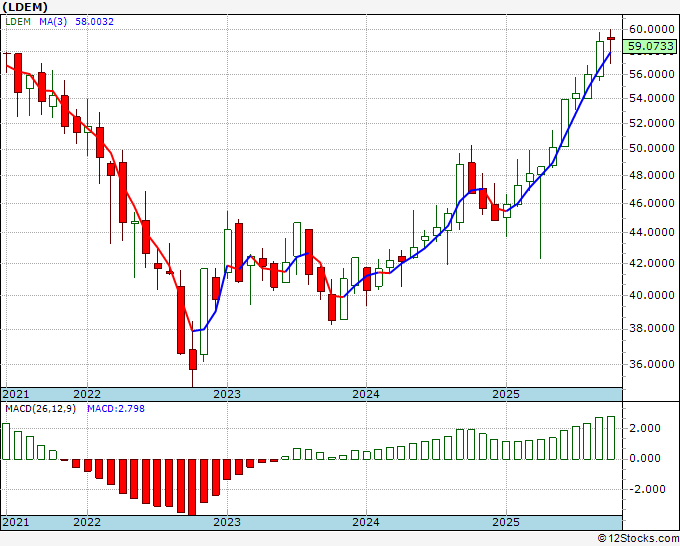Click the (LDEM) chart title

tap(25, 7)
